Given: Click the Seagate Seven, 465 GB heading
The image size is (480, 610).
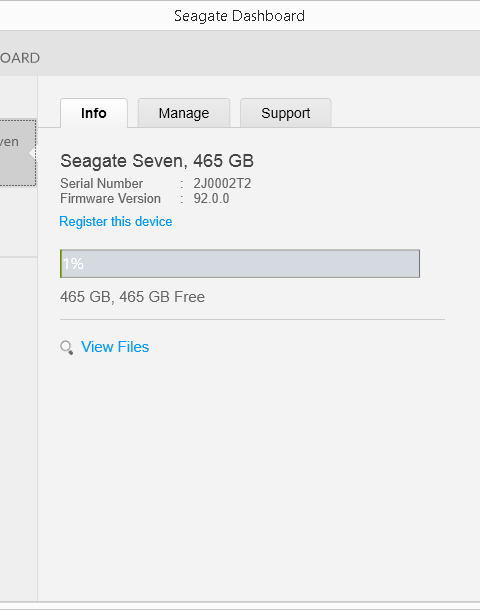Looking at the screenshot, I should pos(157,161).
